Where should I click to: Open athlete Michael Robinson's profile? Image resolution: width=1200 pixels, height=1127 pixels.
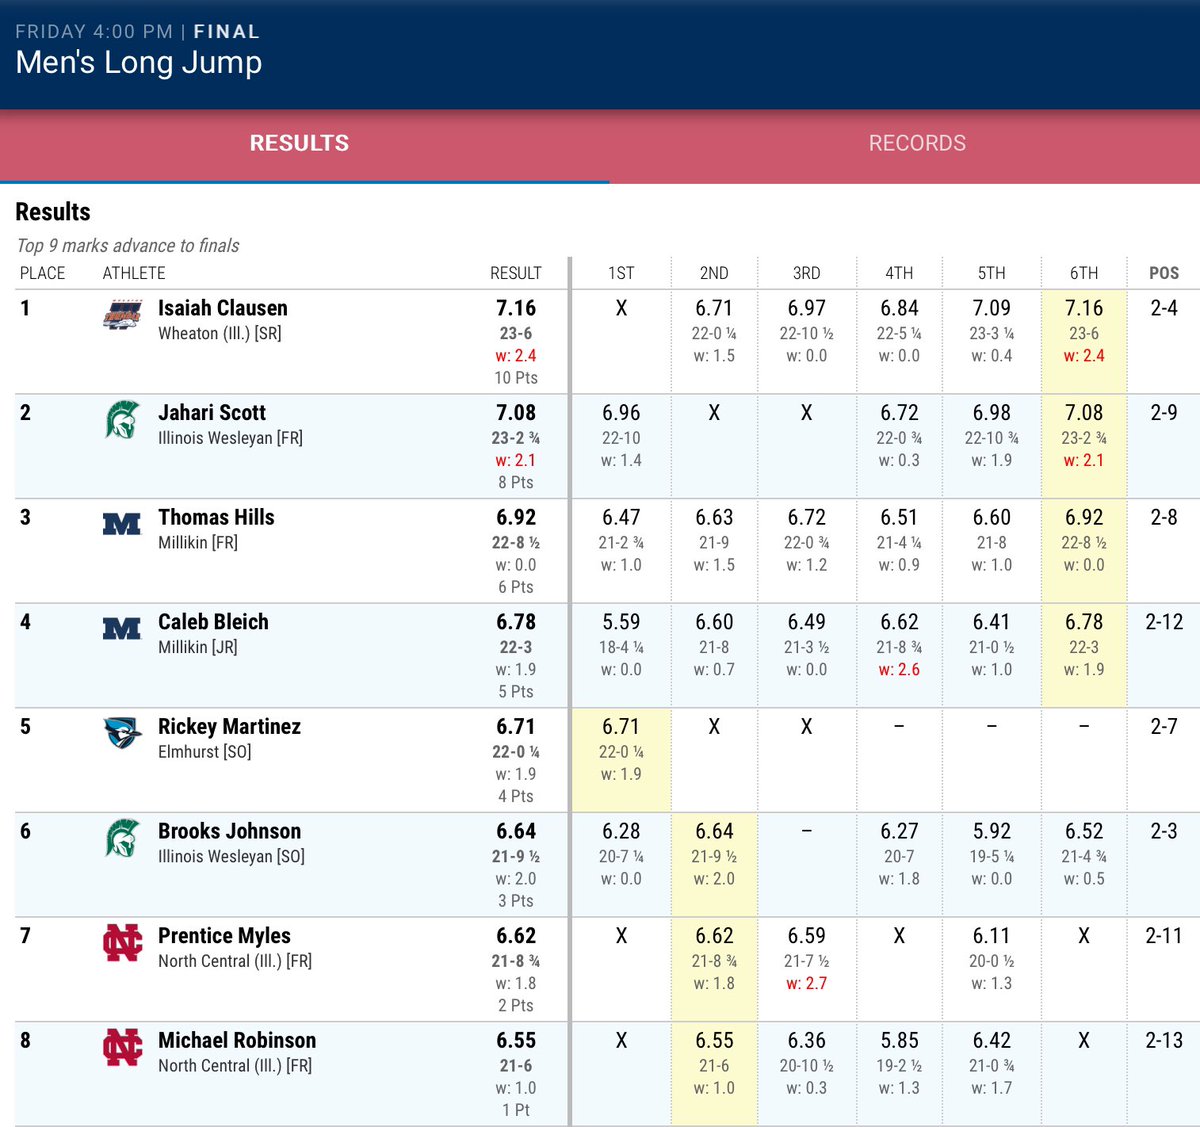(x=237, y=1040)
